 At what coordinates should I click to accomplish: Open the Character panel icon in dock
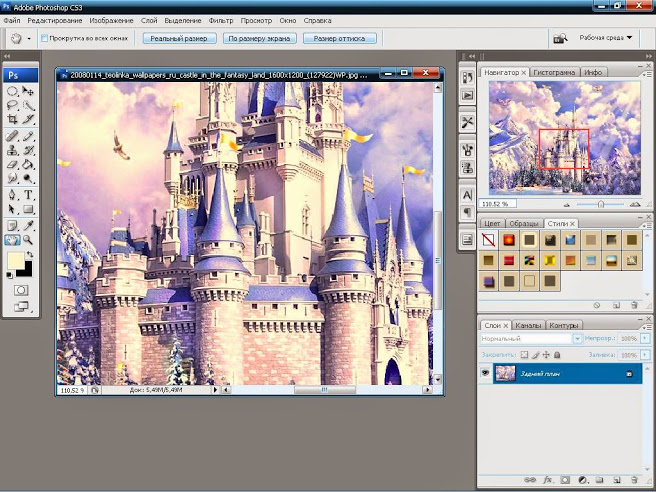click(467, 195)
